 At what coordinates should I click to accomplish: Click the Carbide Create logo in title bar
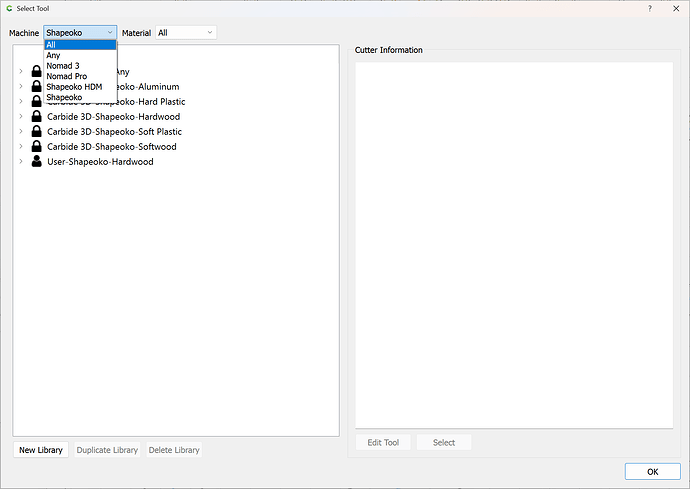9,8
